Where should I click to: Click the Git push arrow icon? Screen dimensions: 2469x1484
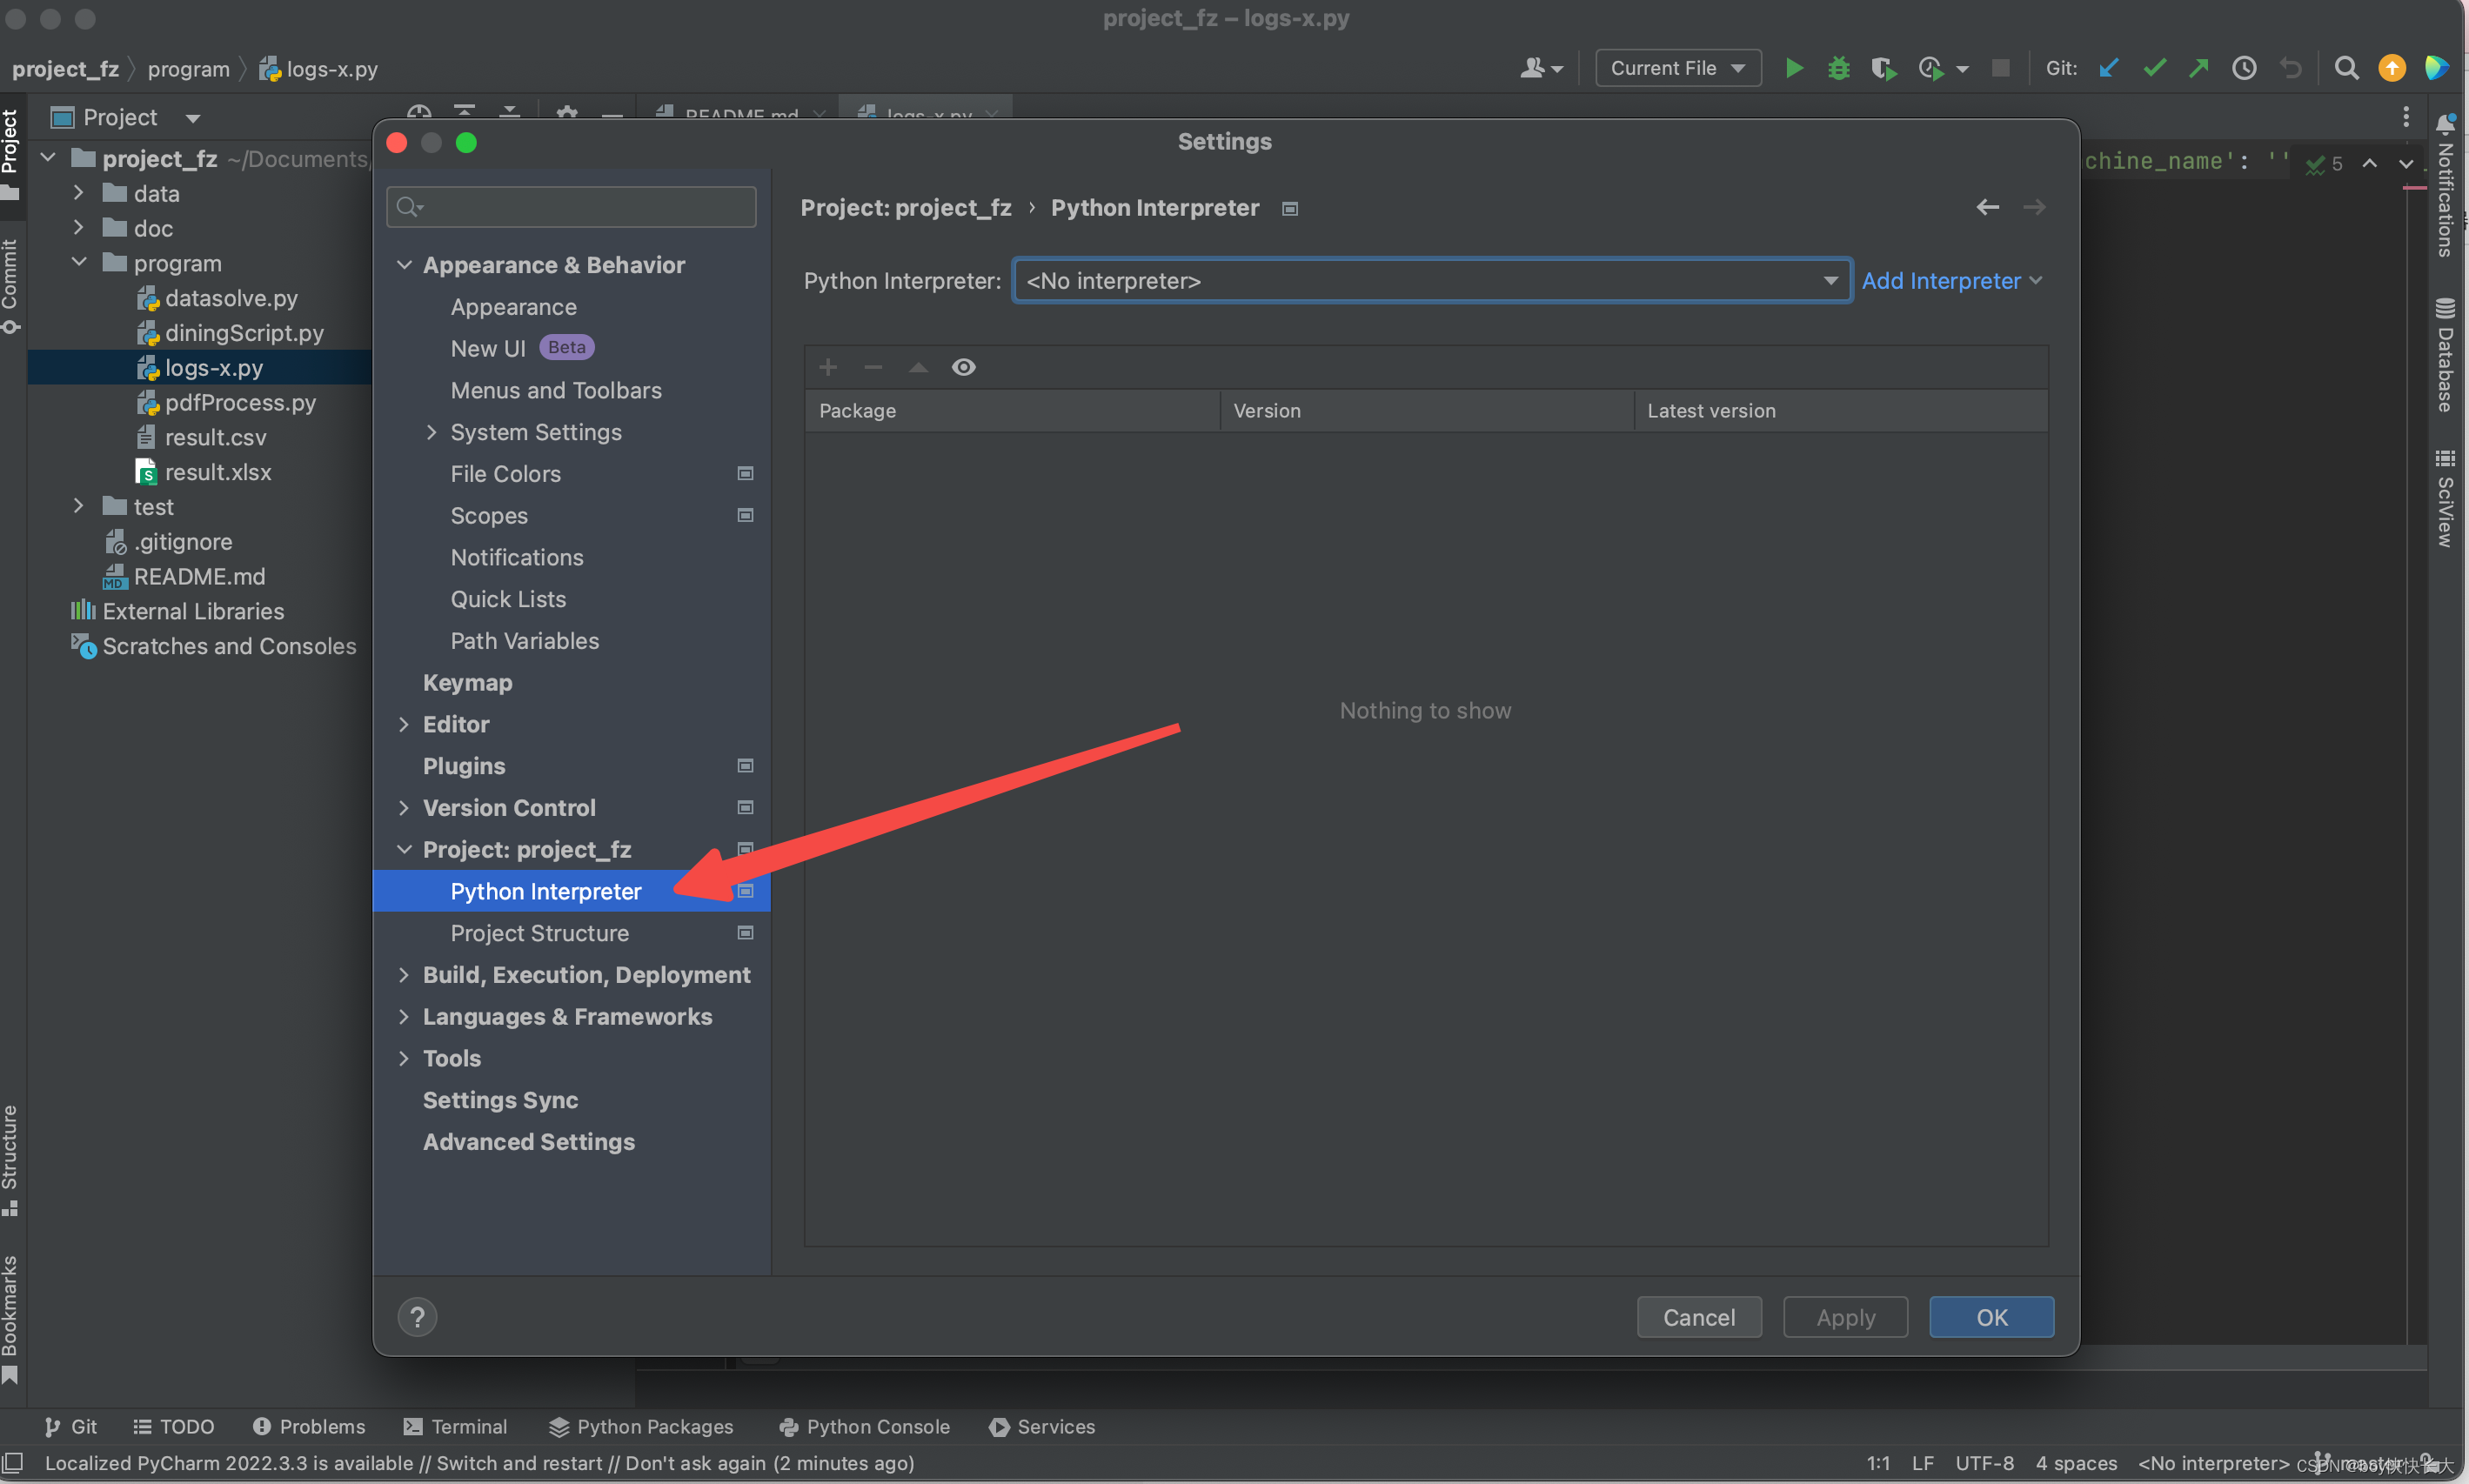[x=2198, y=68]
